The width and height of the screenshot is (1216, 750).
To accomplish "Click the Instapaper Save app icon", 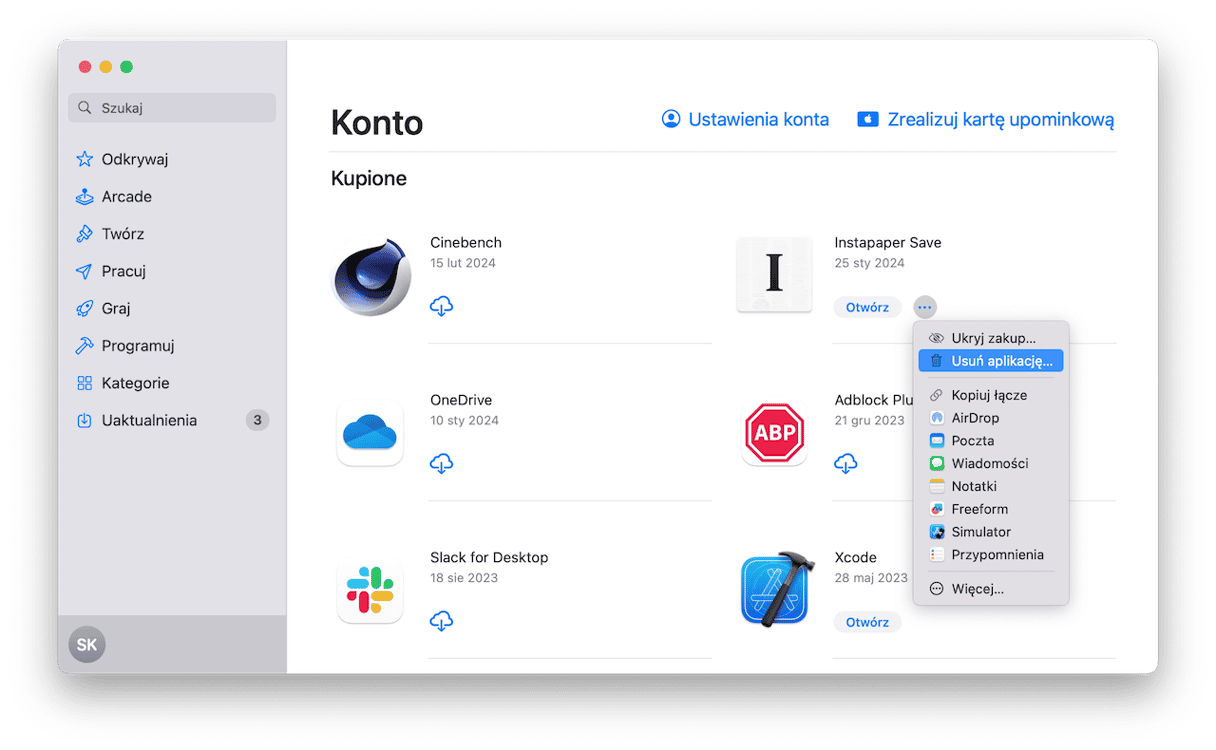I will tap(774, 275).
